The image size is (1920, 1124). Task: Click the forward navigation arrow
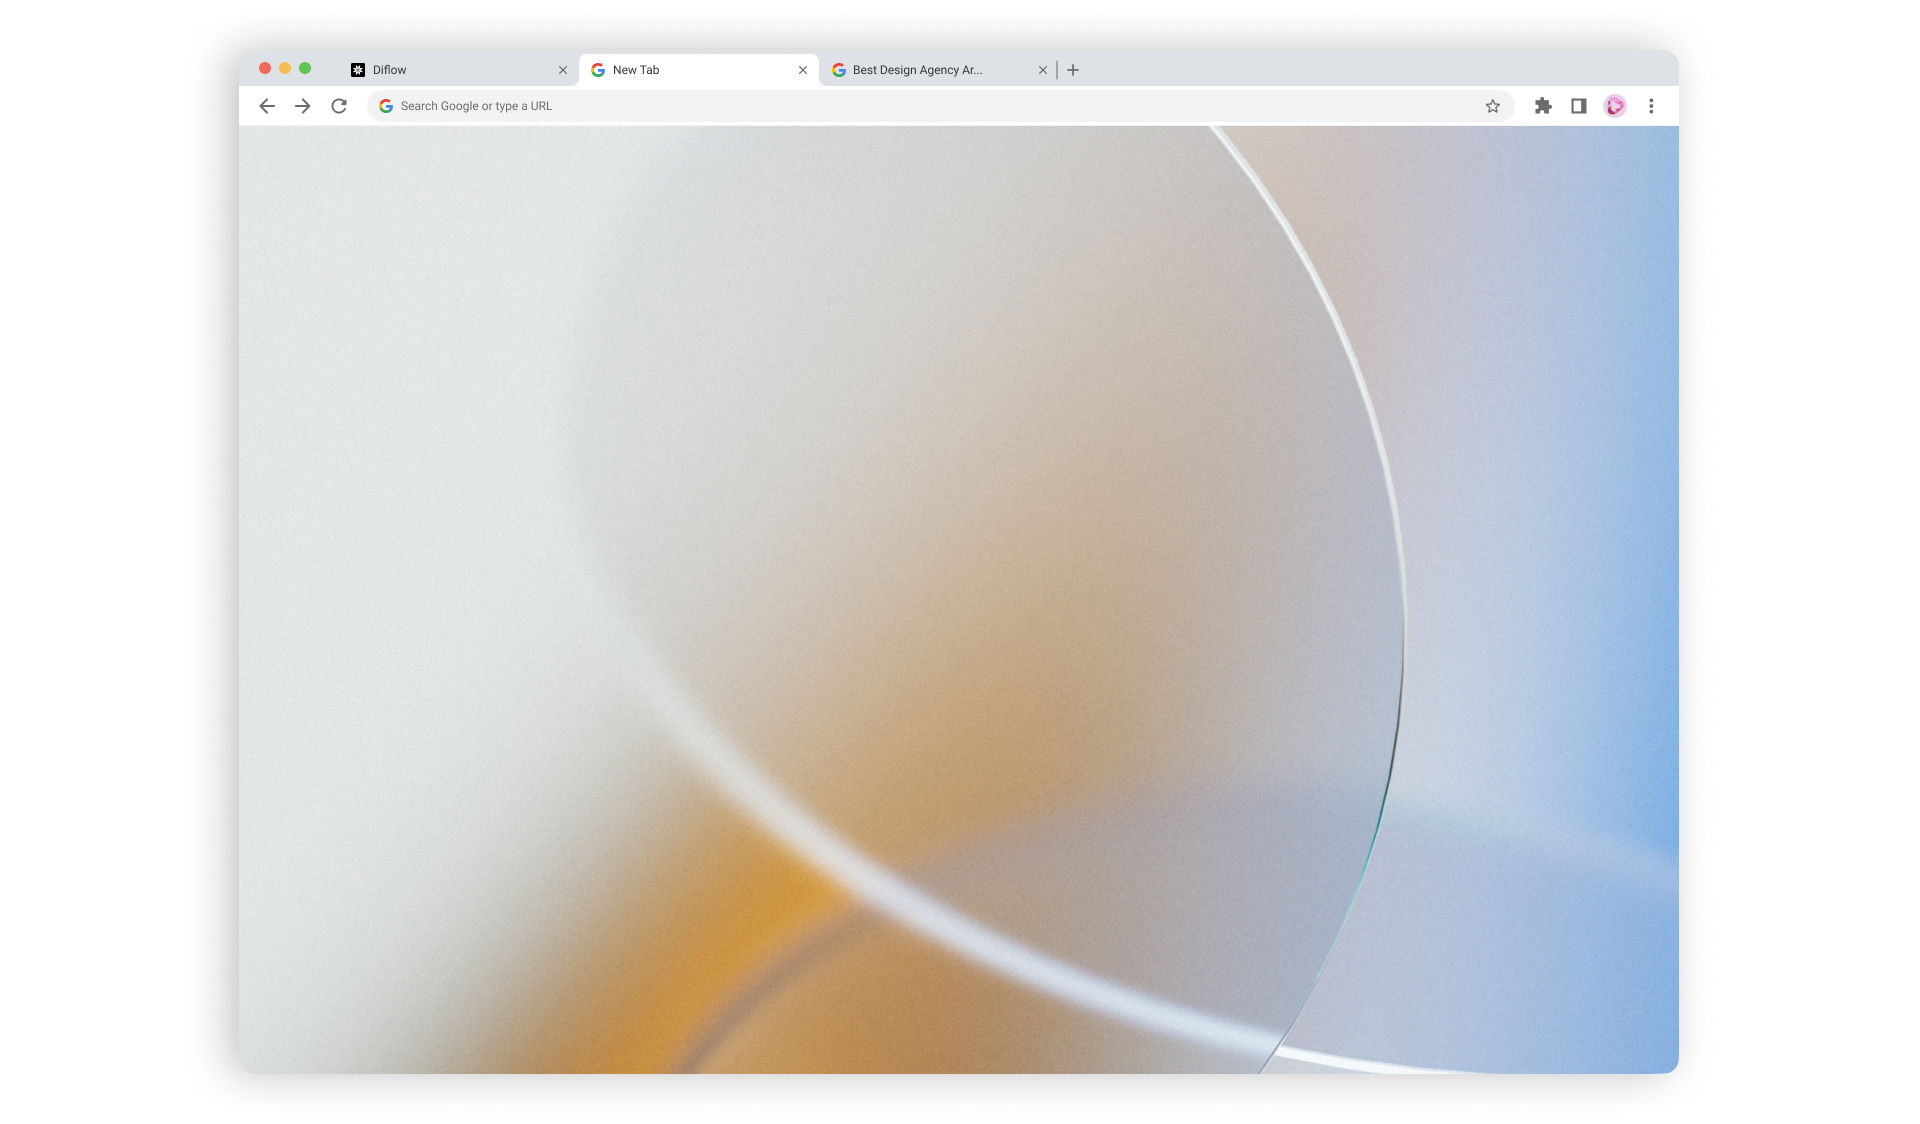tap(302, 106)
